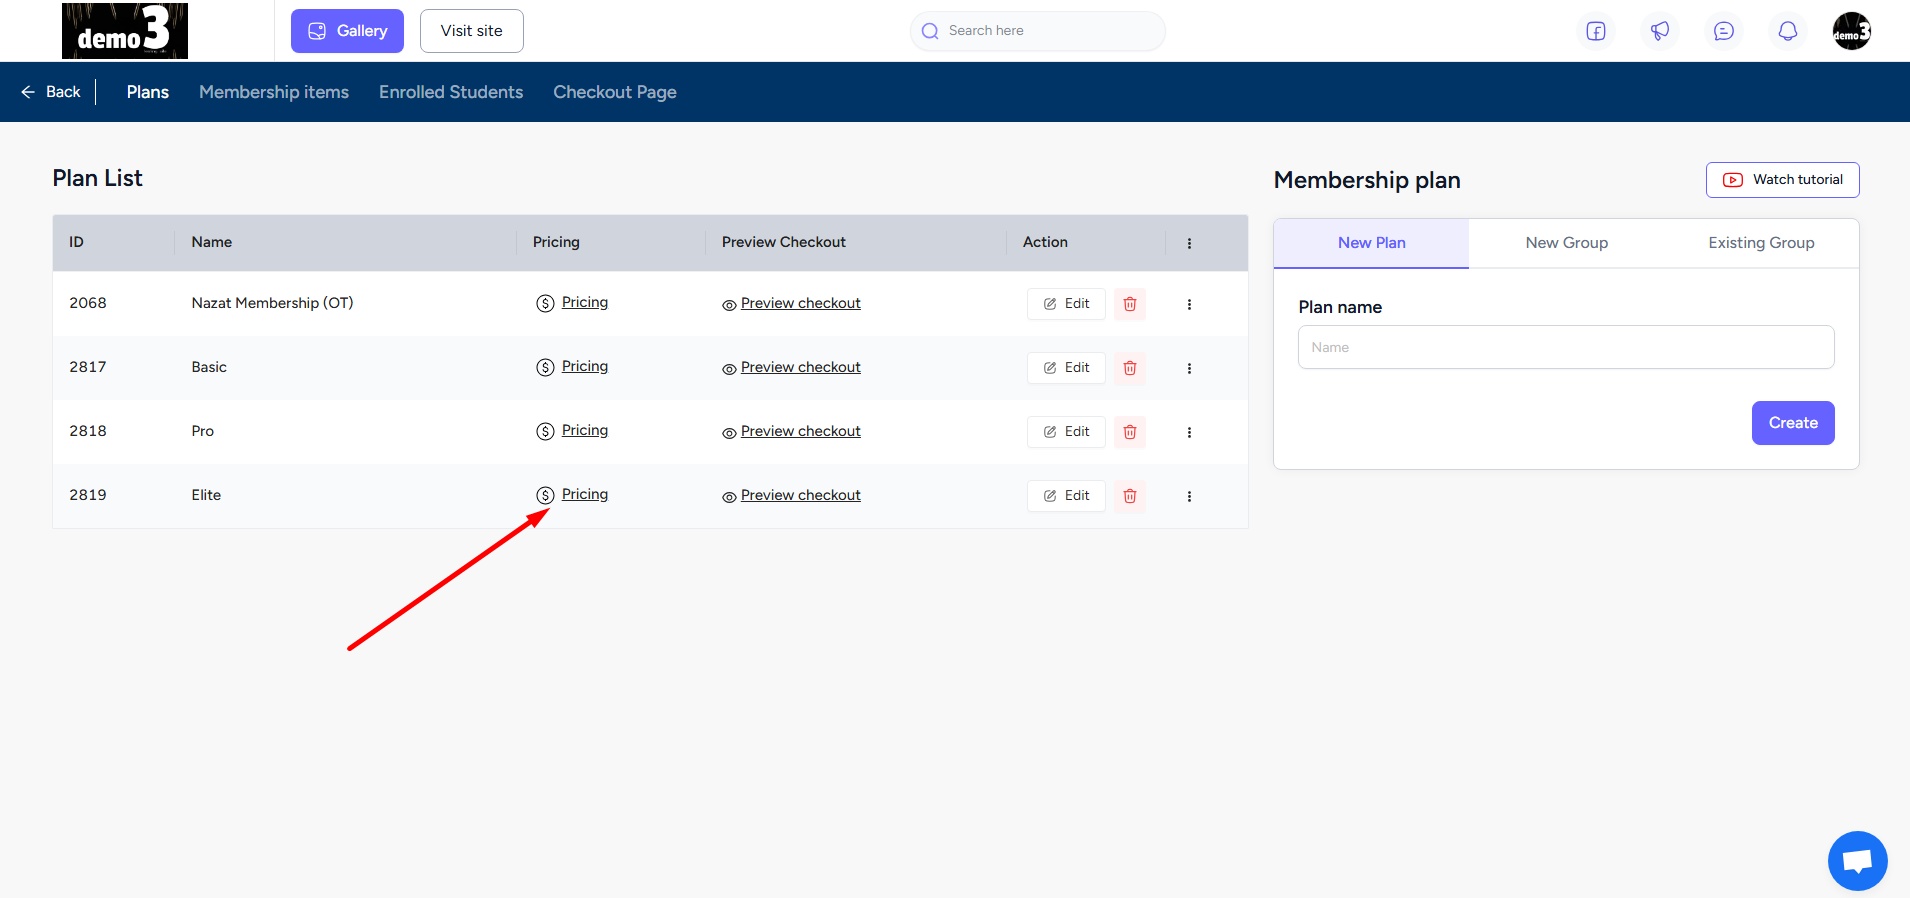
Task: Select plan ID 2817 cell
Action: click(88, 367)
